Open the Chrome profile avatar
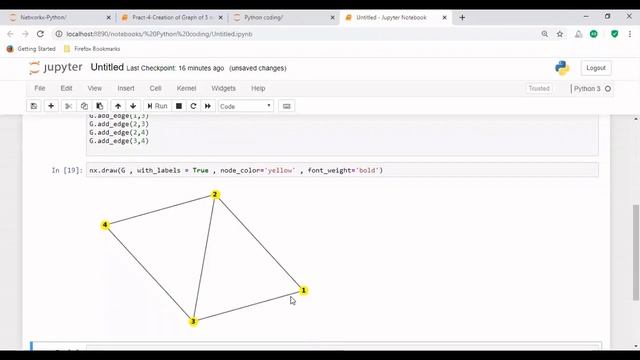640x360 pixels. pyautogui.click(x=593, y=34)
